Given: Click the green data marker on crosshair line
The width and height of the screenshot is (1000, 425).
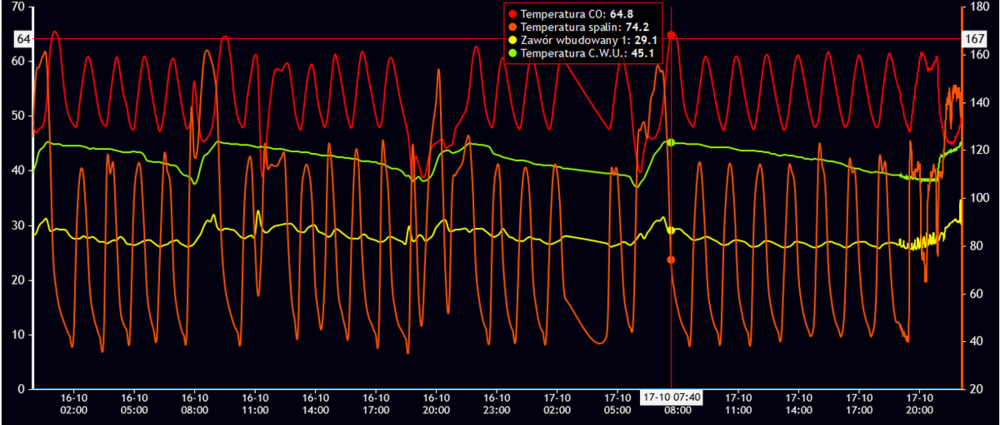Looking at the screenshot, I should (x=671, y=143).
